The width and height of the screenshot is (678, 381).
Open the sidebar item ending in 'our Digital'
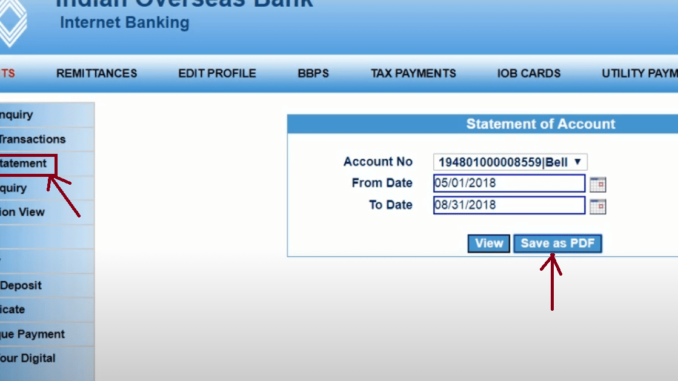click(47, 359)
